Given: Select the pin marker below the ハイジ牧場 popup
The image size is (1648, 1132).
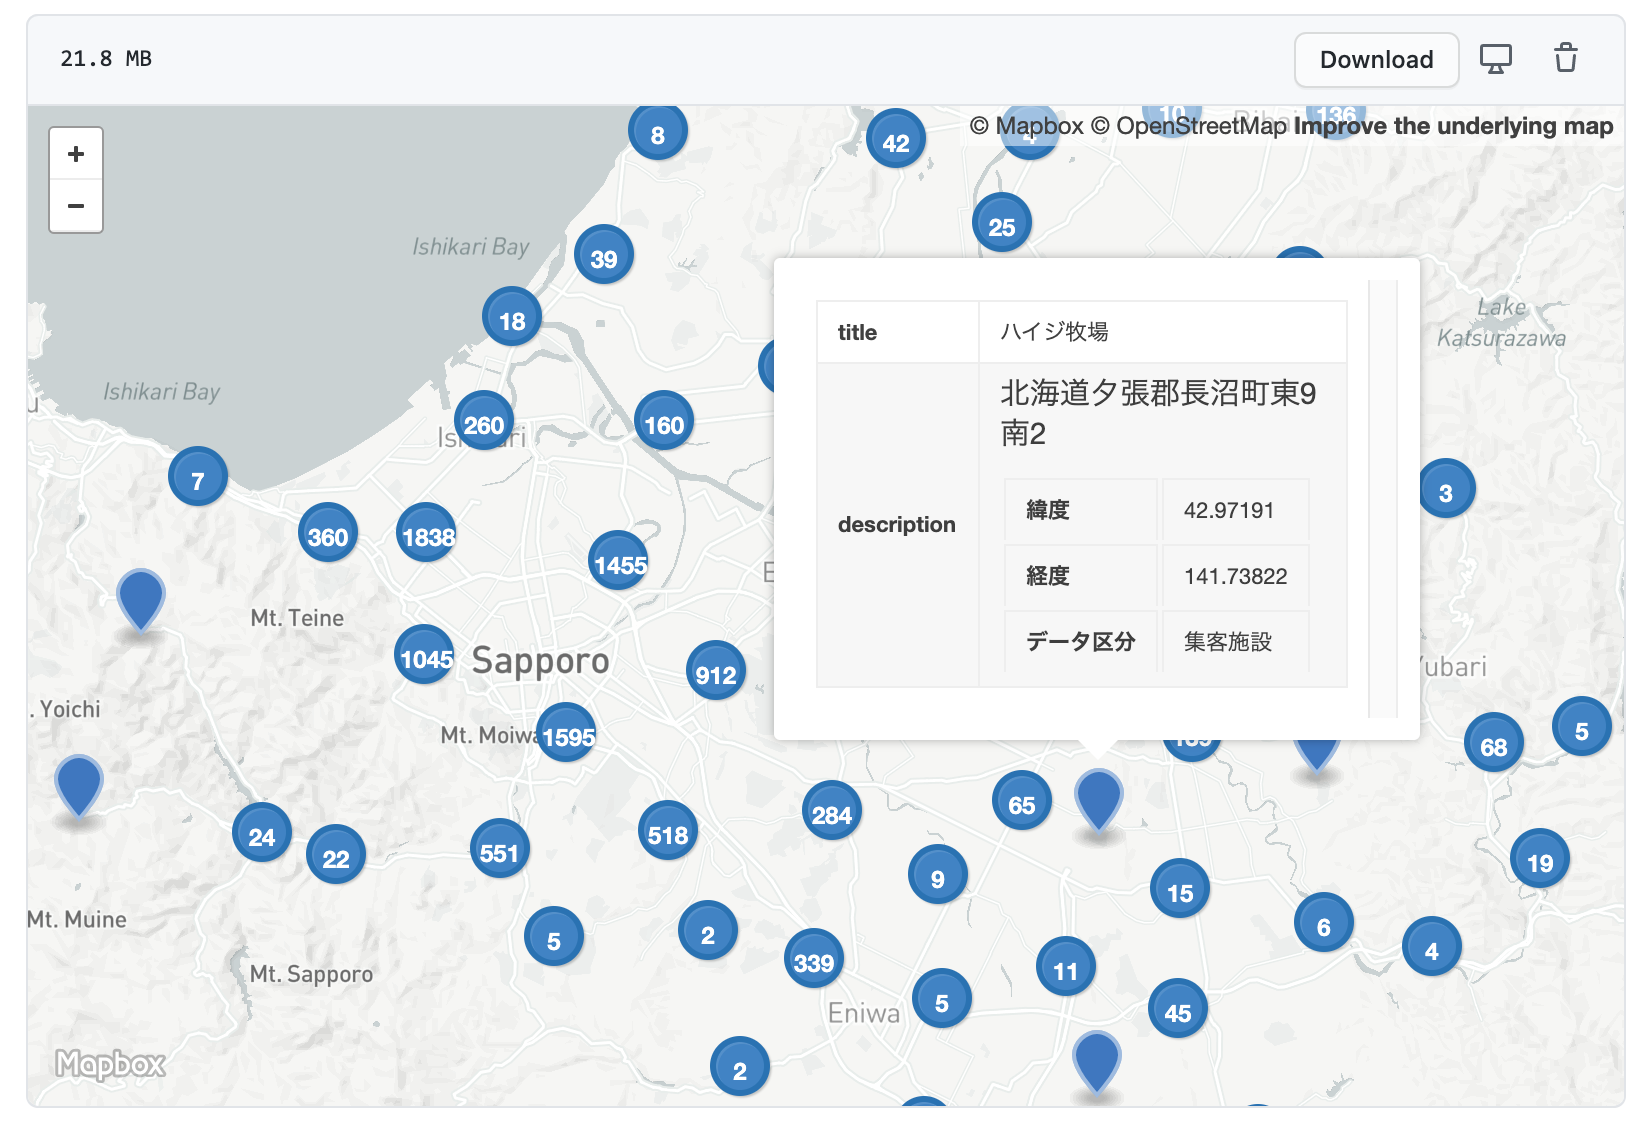Looking at the screenshot, I should click(1098, 801).
